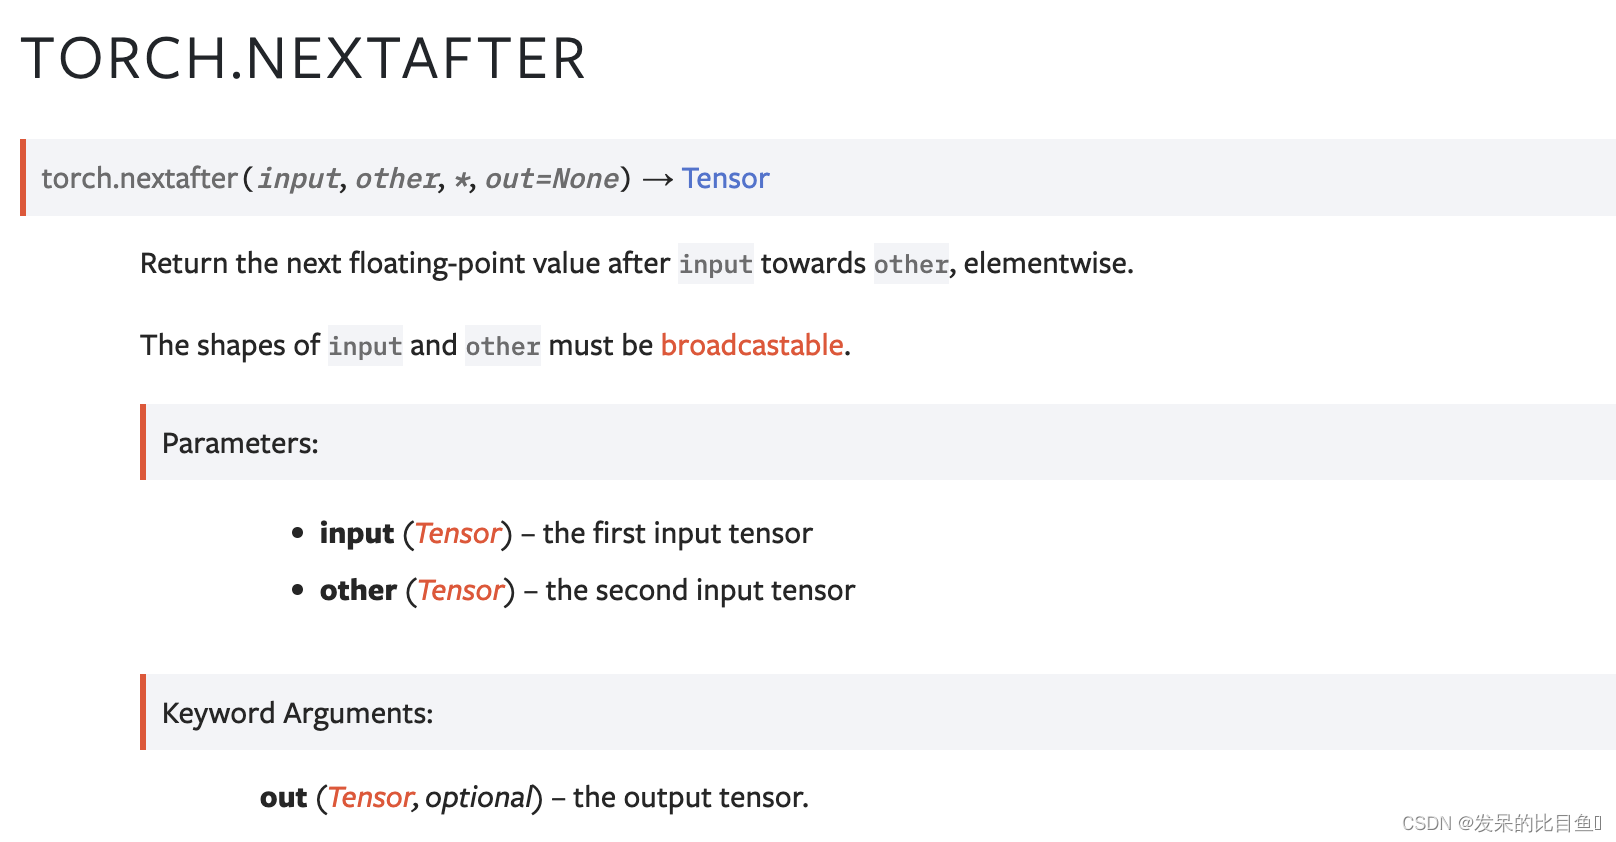The width and height of the screenshot is (1616, 842).
Task: Click the out=None argument in signature
Action: 552,178
